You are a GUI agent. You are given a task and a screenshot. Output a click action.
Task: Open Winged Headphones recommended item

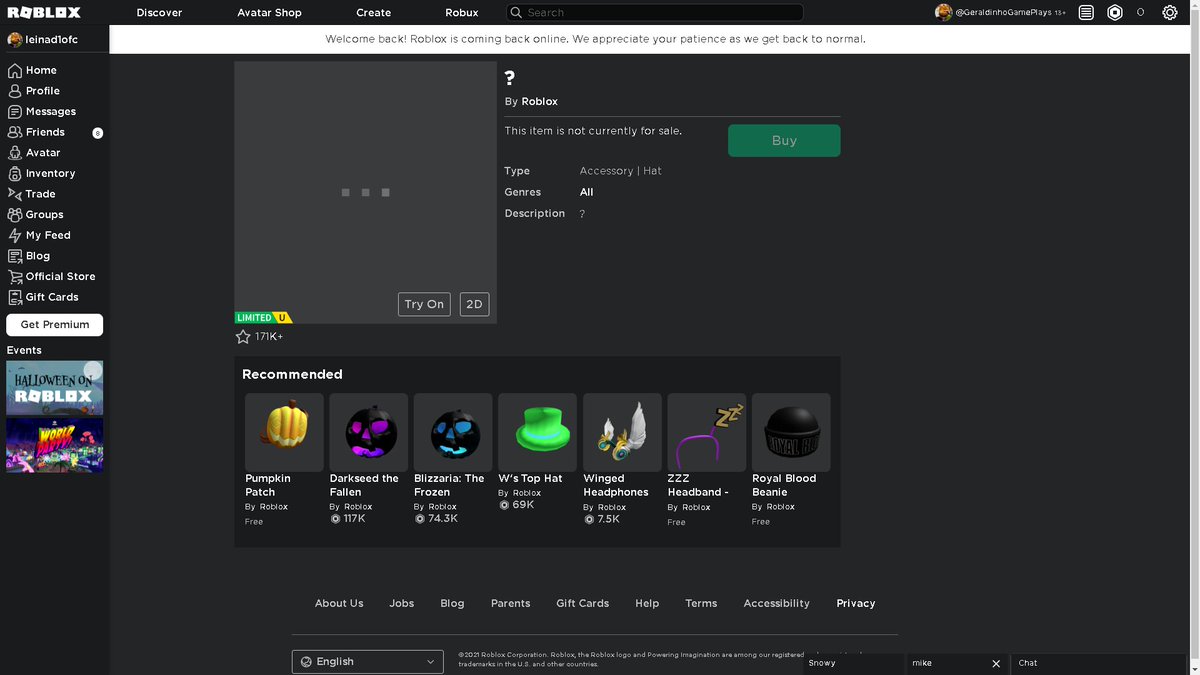[622, 432]
